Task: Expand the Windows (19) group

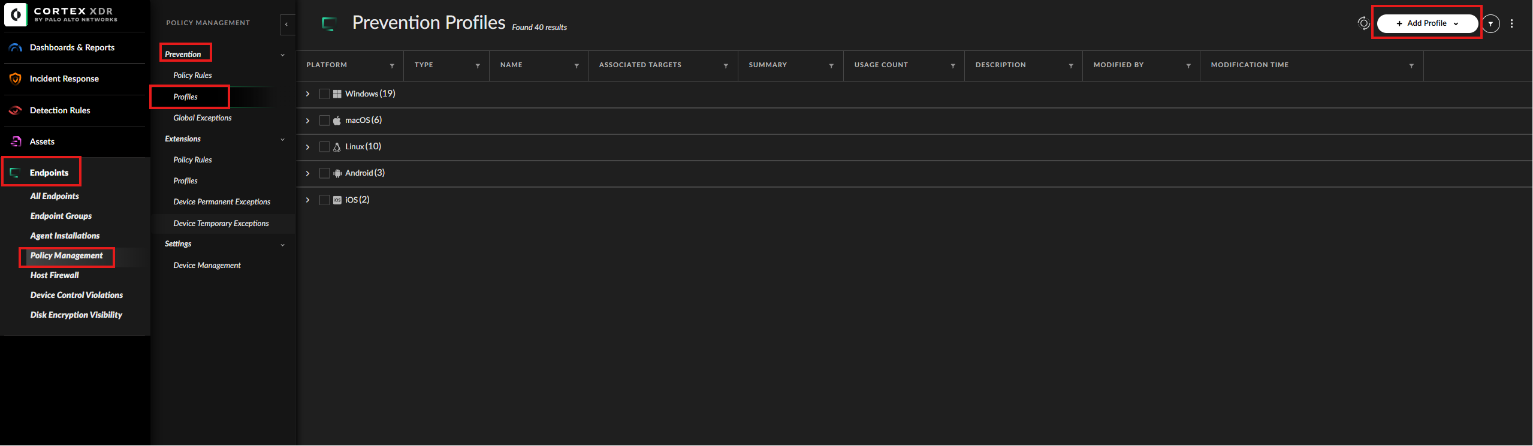Action: click(308, 94)
